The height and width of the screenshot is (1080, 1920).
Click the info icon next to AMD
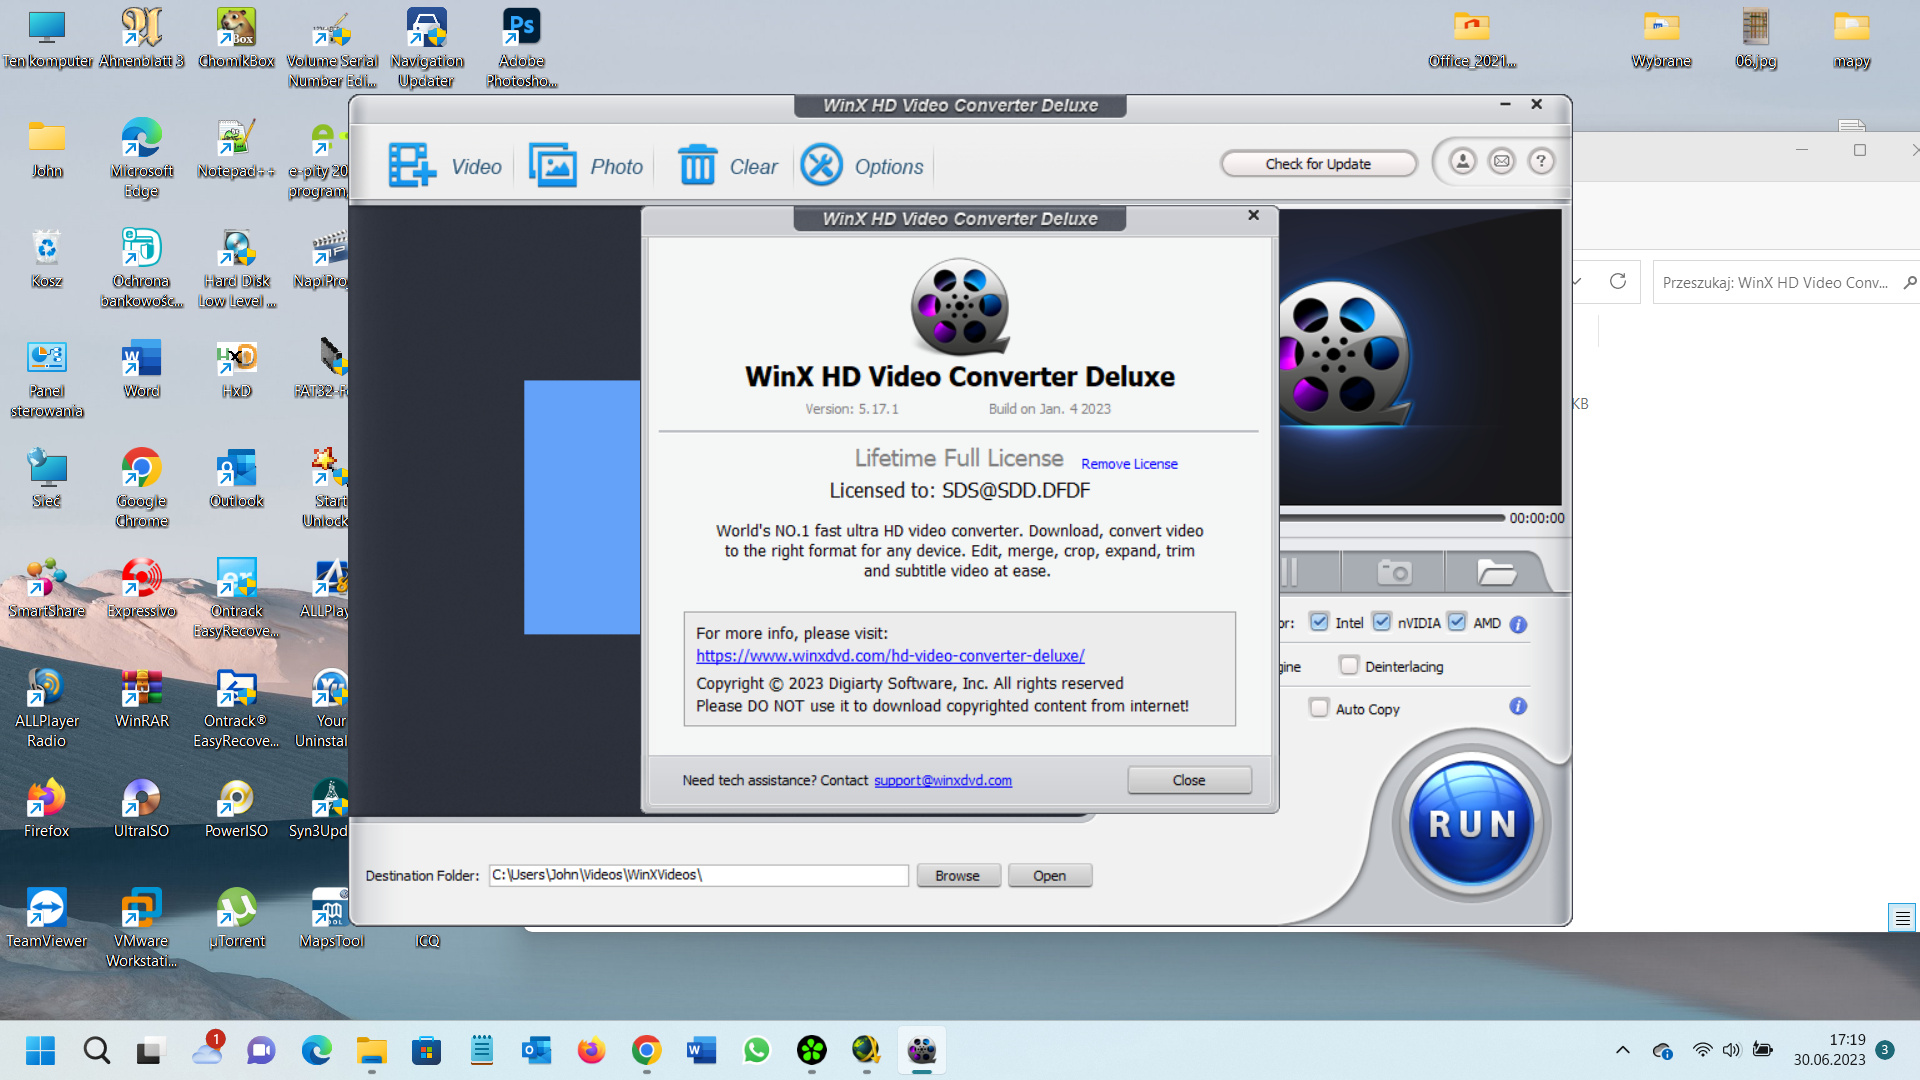click(x=1518, y=624)
